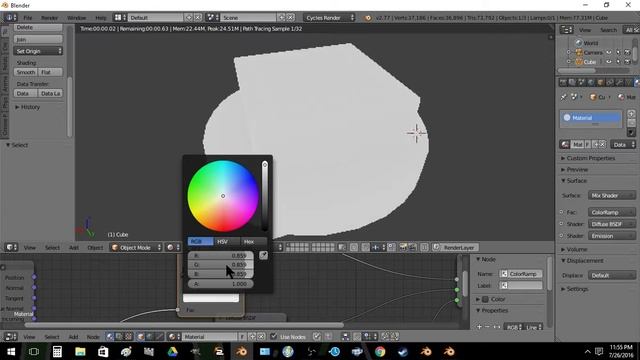This screenshot has width=640, height=360.
Task: Click the Join button
Action: click(38, 39)
